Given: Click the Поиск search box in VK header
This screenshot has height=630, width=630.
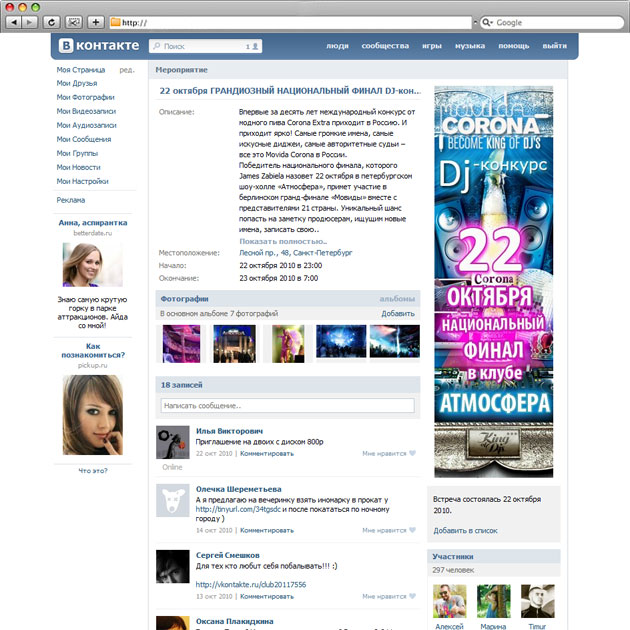Looking at the screenshot, I should (x=205, y=46).
